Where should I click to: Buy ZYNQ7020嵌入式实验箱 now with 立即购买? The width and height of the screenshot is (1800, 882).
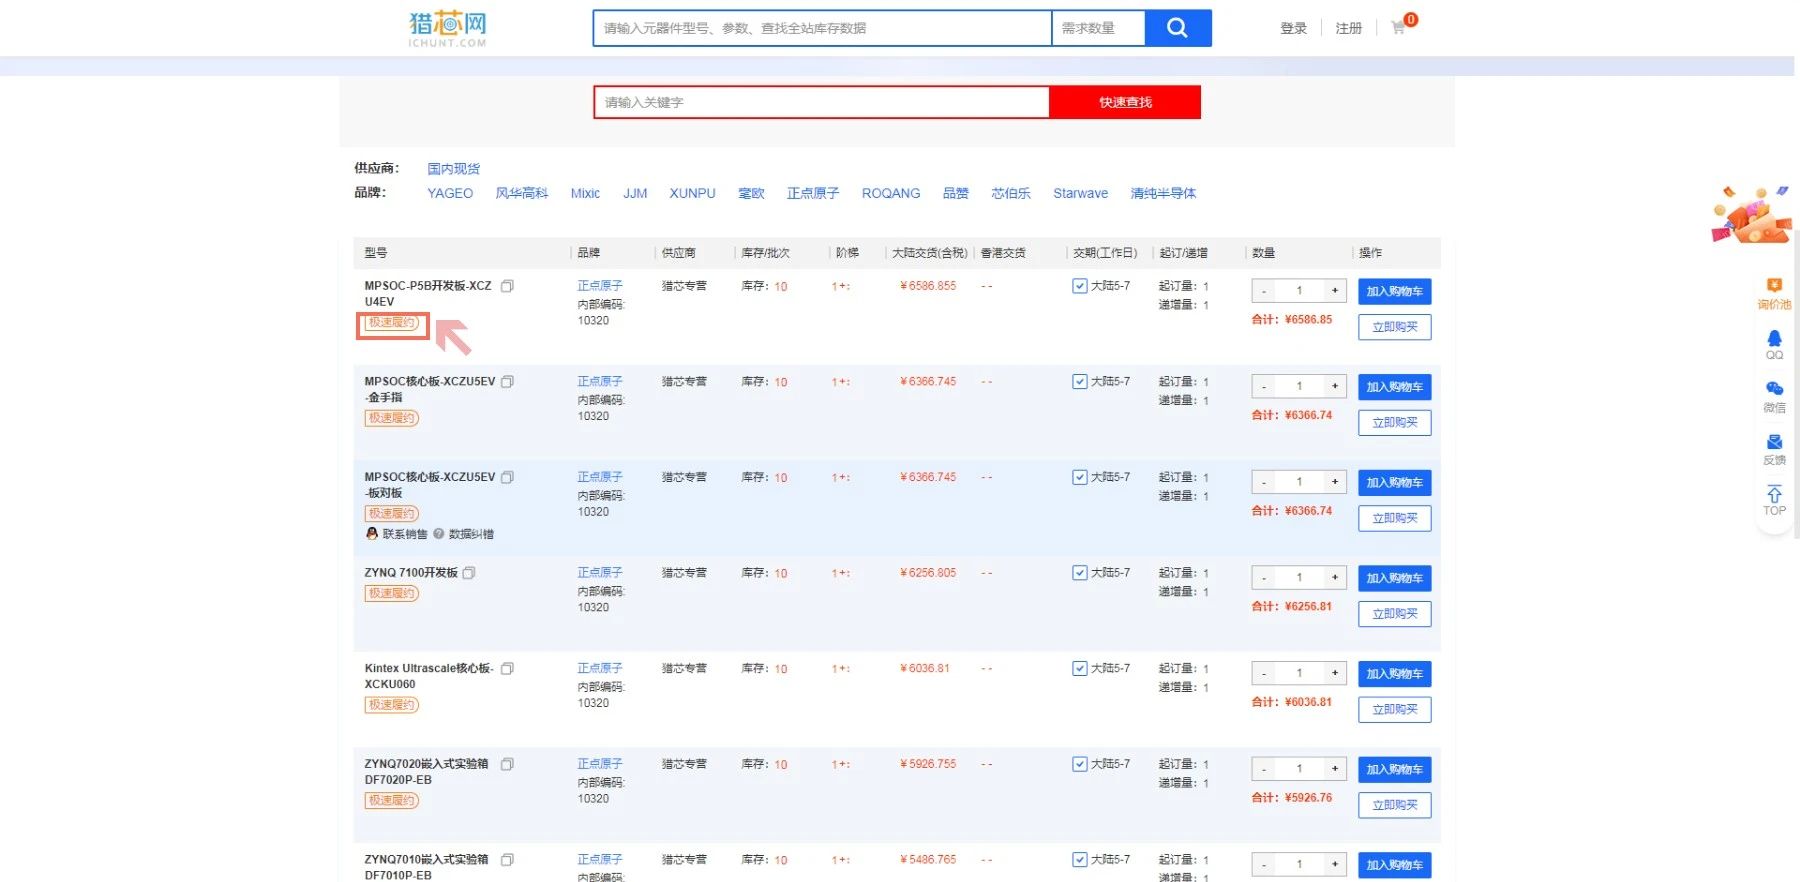(x=1394, y=805)
